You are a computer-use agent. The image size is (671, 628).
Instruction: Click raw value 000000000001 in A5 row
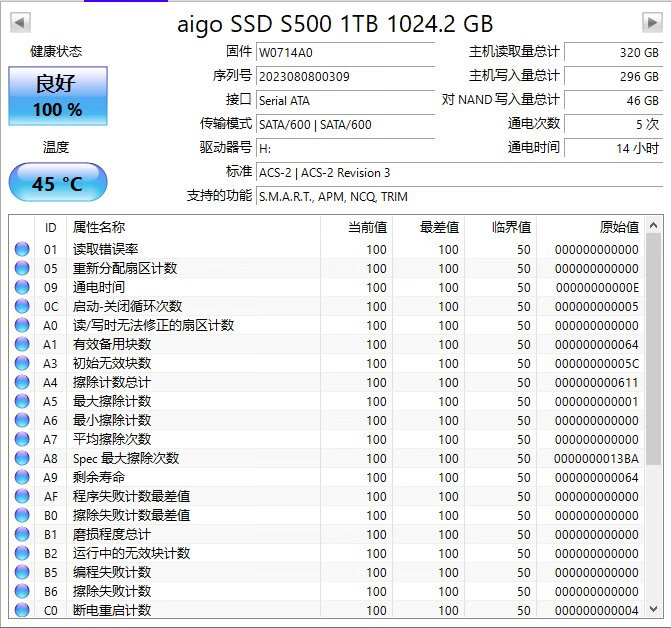pyautogui.click(x=597, y=402)
